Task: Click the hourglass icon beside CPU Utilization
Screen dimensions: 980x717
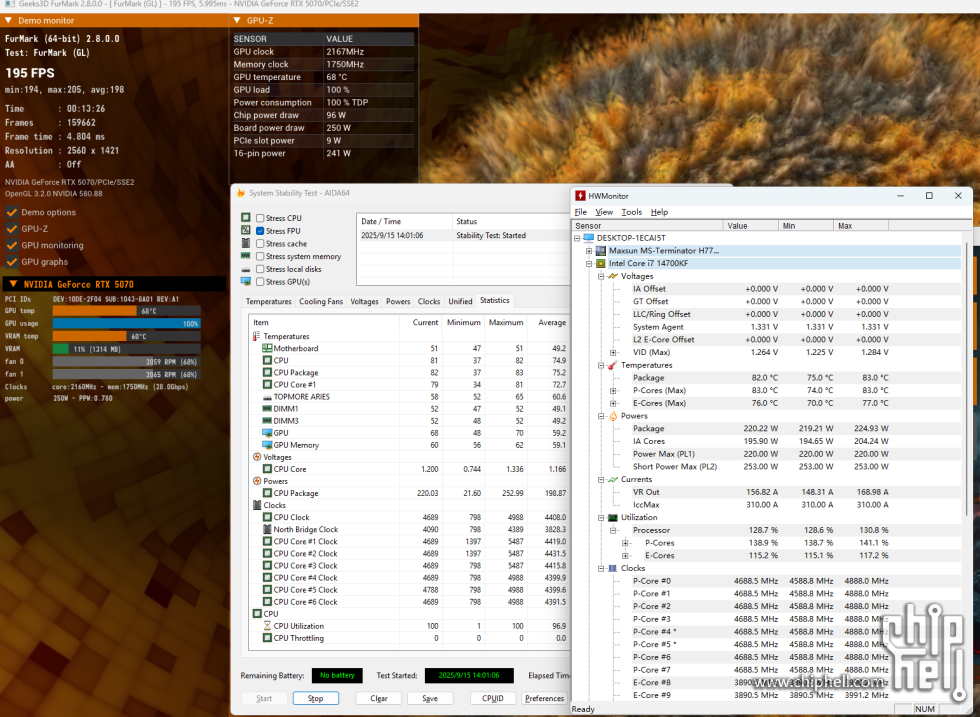Action: 267,626
